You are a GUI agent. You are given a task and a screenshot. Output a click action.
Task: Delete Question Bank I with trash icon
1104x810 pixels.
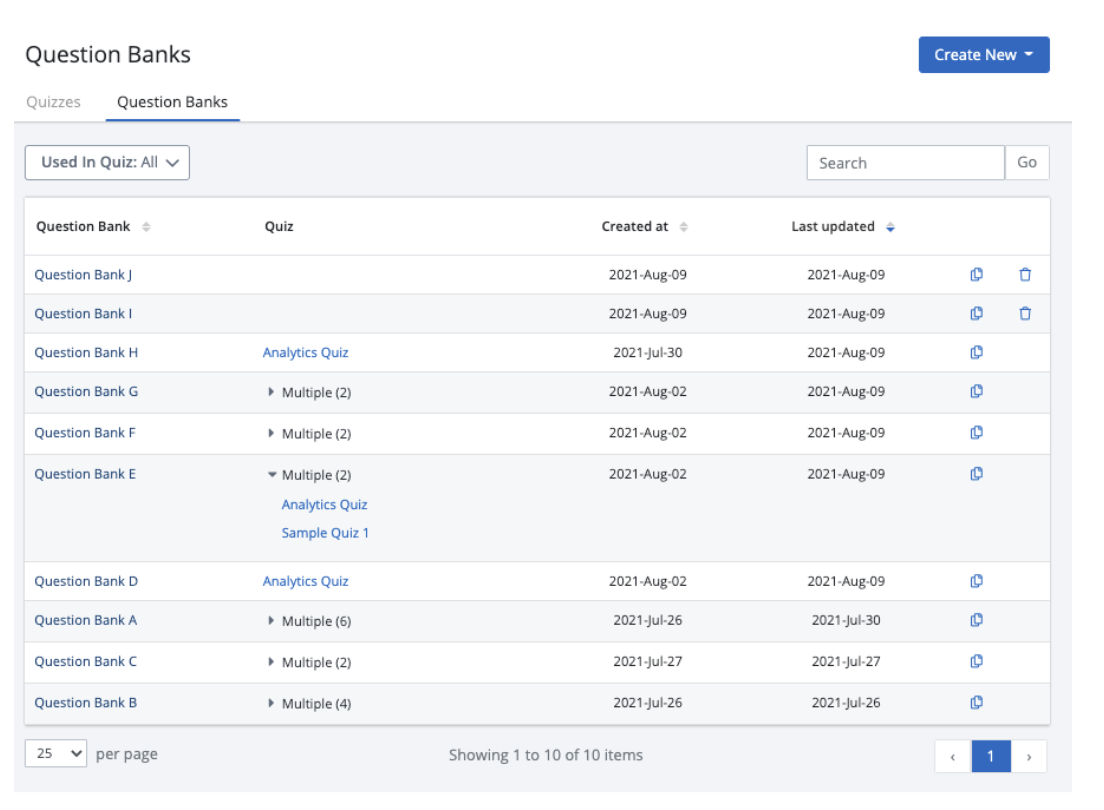[1025, 314]
